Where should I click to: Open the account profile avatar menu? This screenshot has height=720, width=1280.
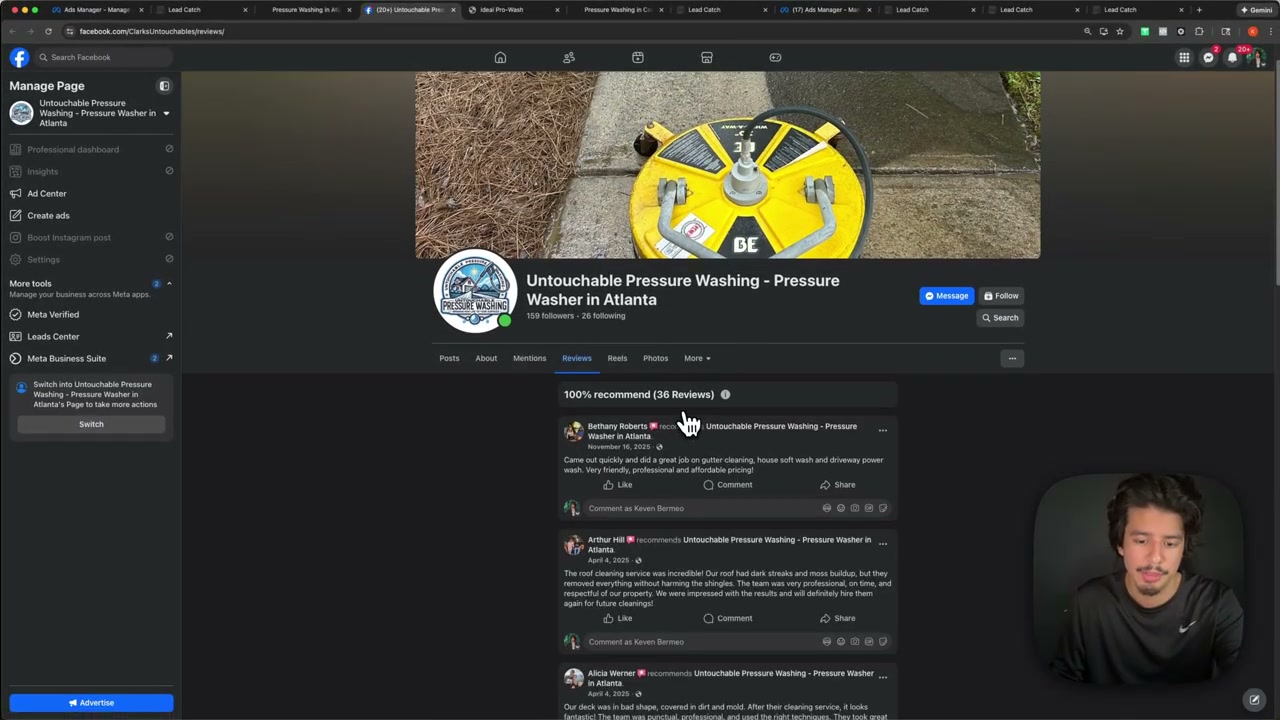pos(1256,57)
